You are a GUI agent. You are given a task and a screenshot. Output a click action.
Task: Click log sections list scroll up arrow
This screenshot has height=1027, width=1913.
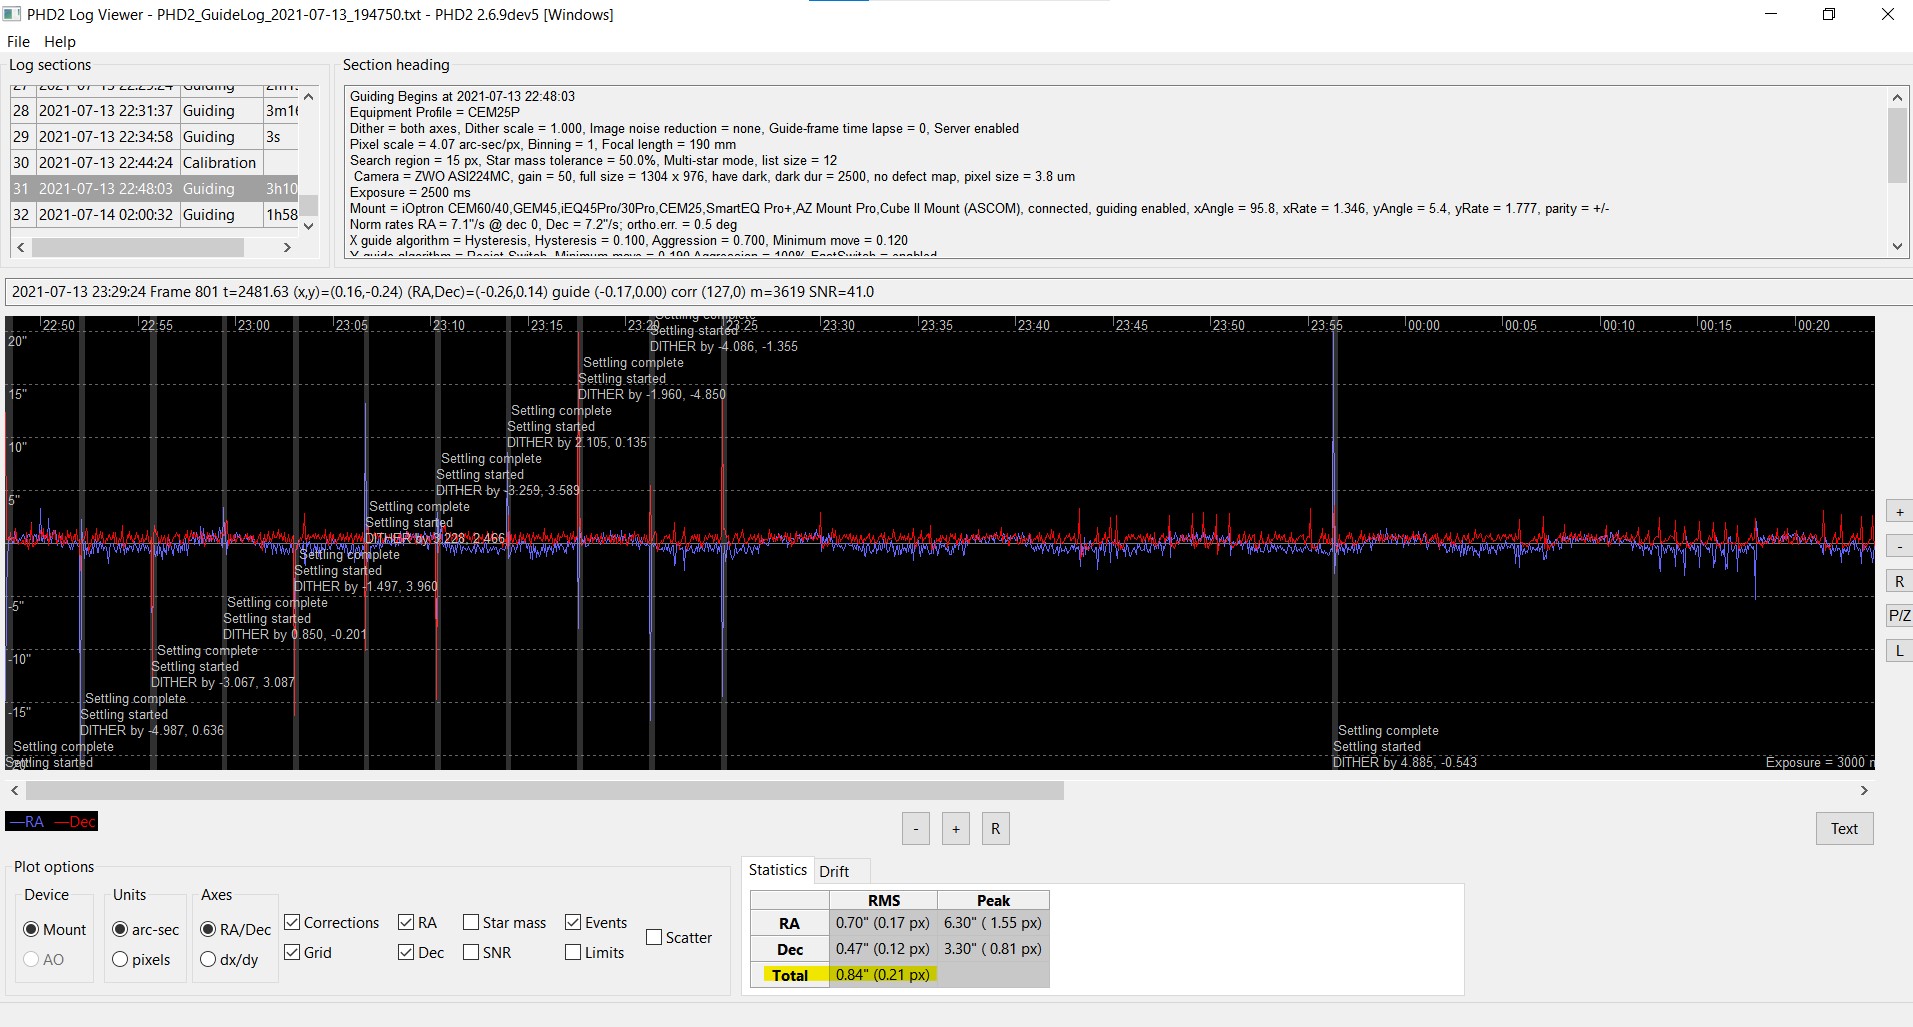(309, 97)
